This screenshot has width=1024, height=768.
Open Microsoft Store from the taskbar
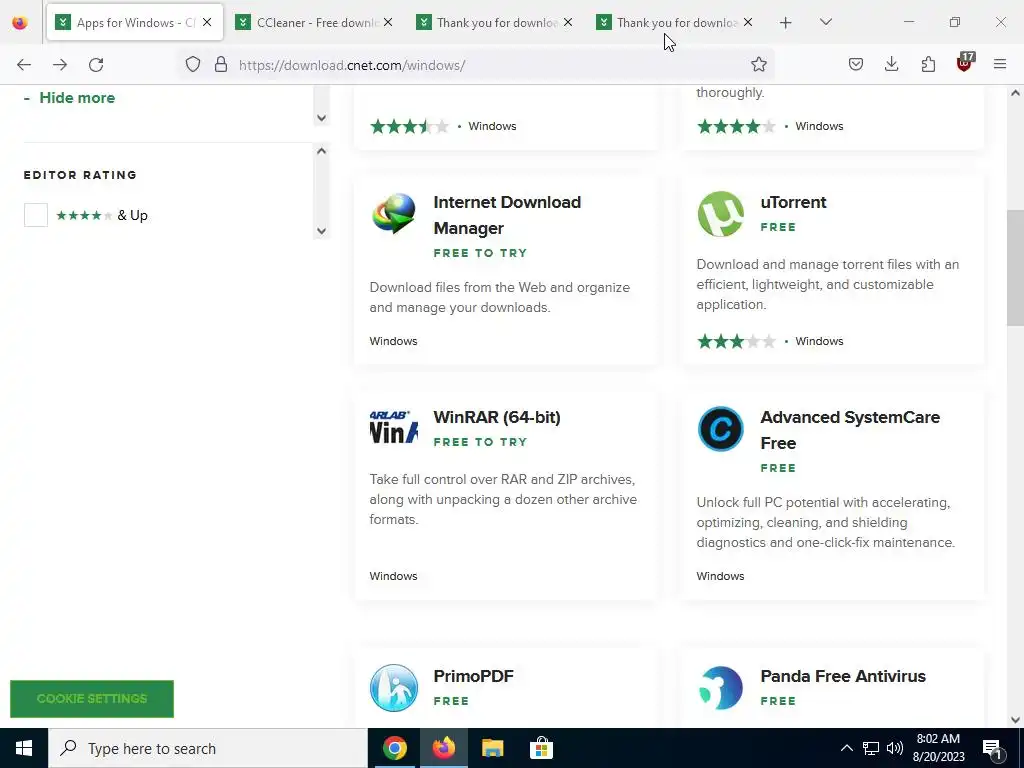coord(541,748)
